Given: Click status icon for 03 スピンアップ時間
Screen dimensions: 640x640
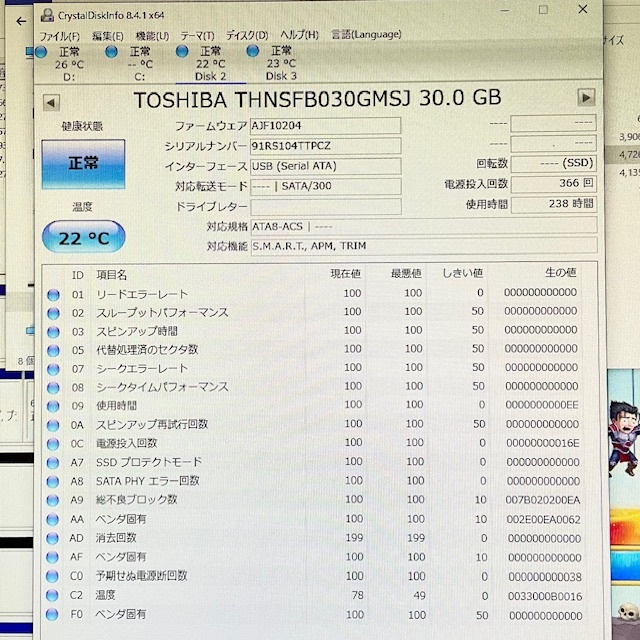Looking at the screenshot, I should [53, 332].
